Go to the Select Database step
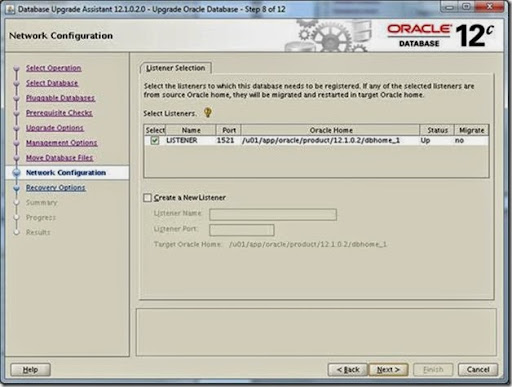Viewport: 512px width, 387px height. coord(52,83)
